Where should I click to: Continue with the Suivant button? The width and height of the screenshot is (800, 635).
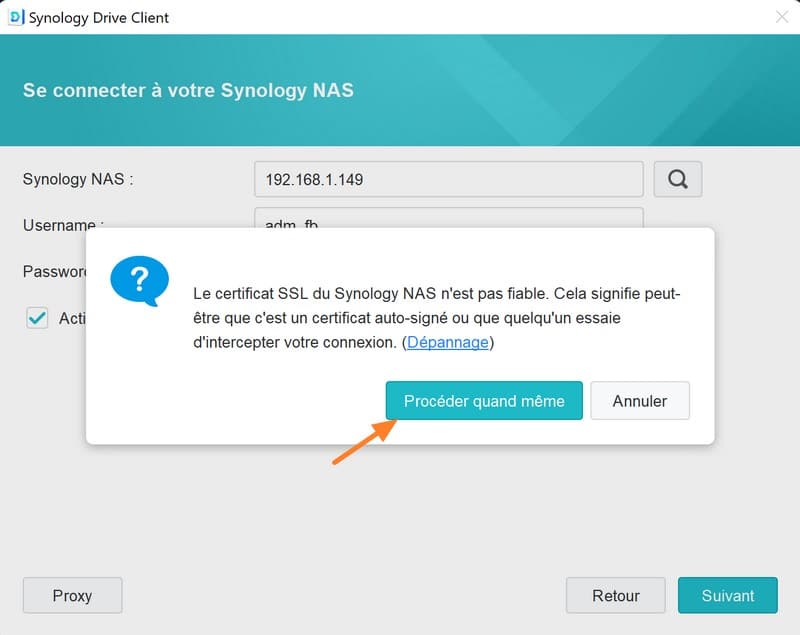point(728,595)
